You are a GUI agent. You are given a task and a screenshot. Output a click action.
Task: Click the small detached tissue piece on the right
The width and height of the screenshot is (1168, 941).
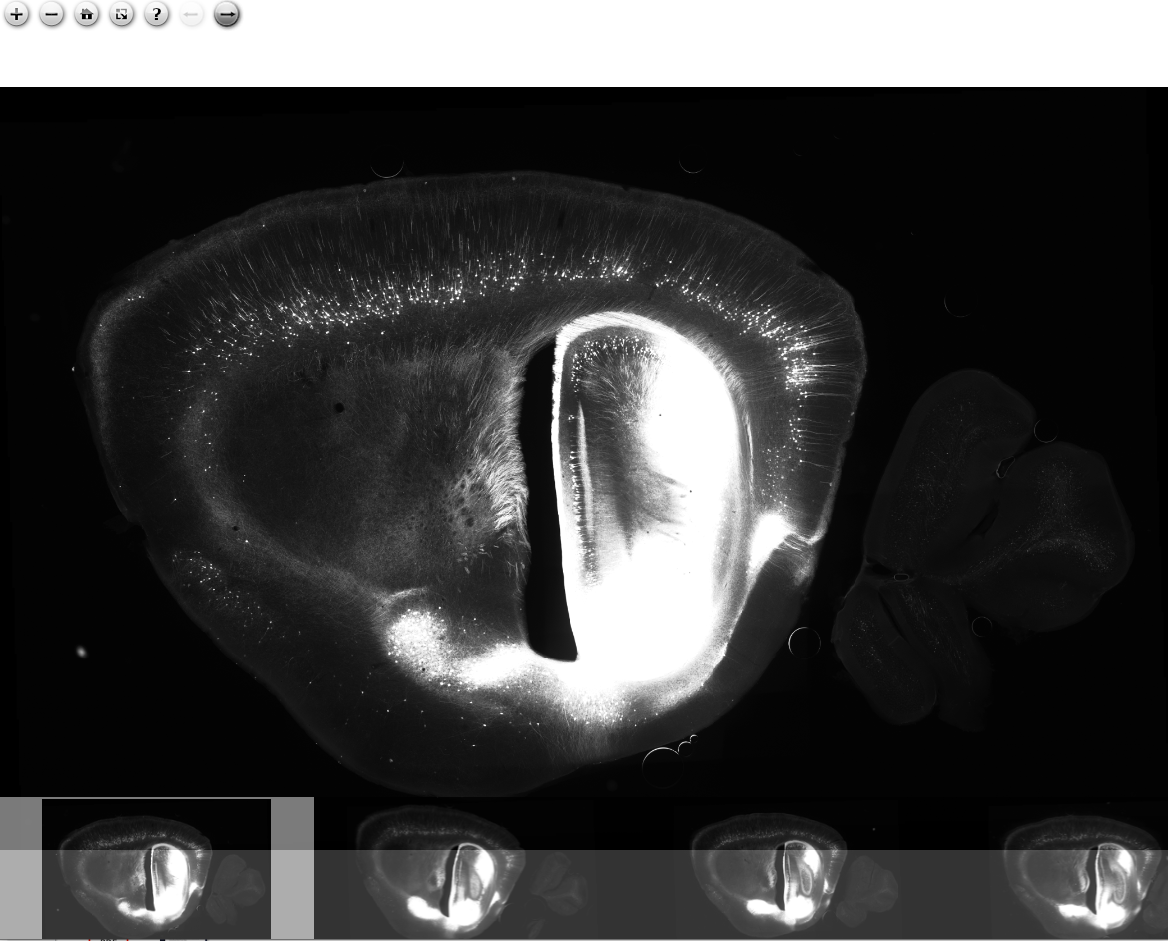(x=980, y=540)
